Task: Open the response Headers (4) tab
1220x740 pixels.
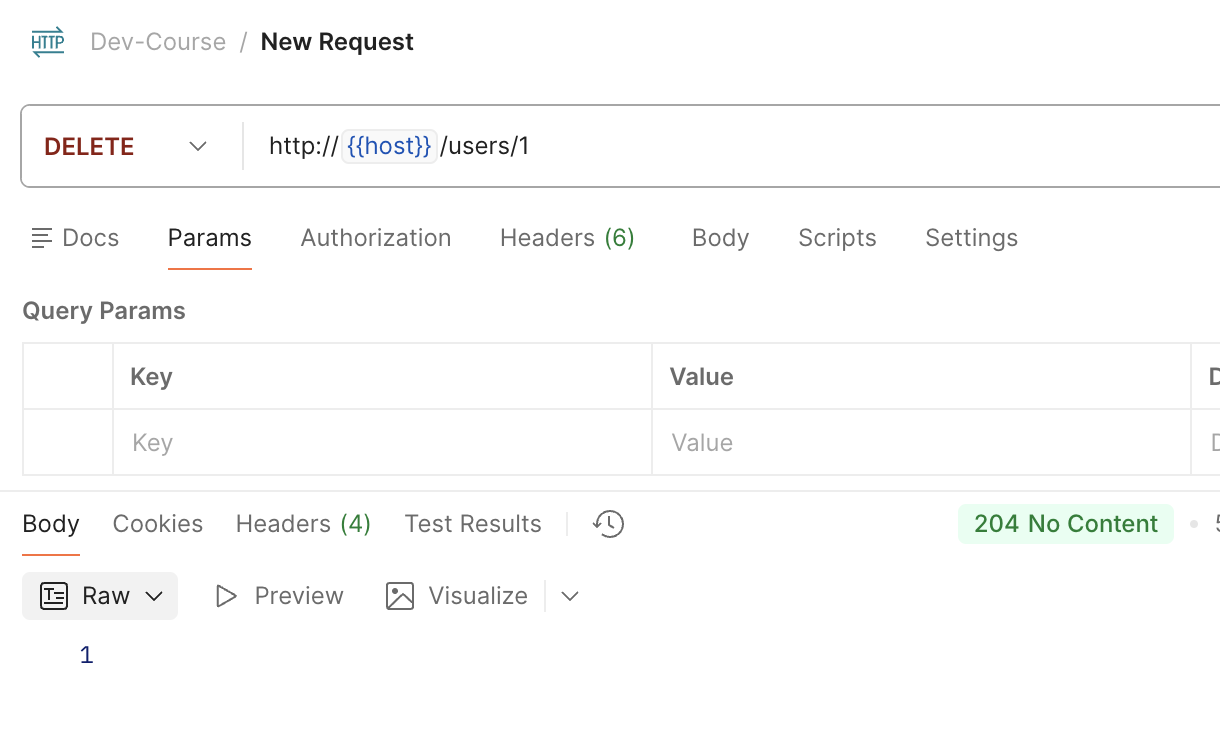Action: pos(303,524)
